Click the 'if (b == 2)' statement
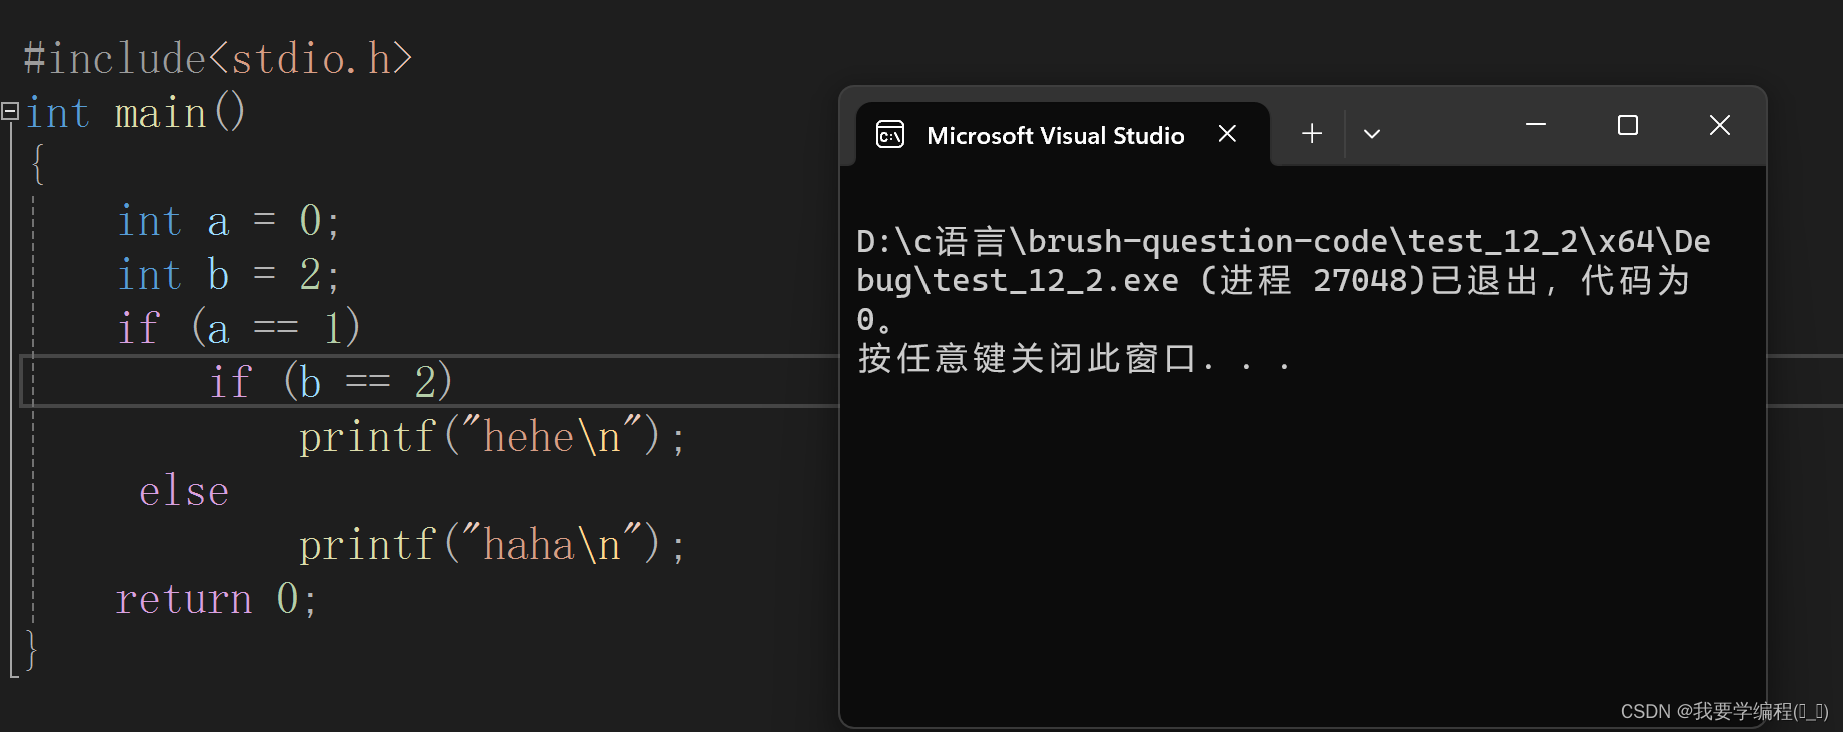The image size is (1844, 732). [x=331, y=382]
